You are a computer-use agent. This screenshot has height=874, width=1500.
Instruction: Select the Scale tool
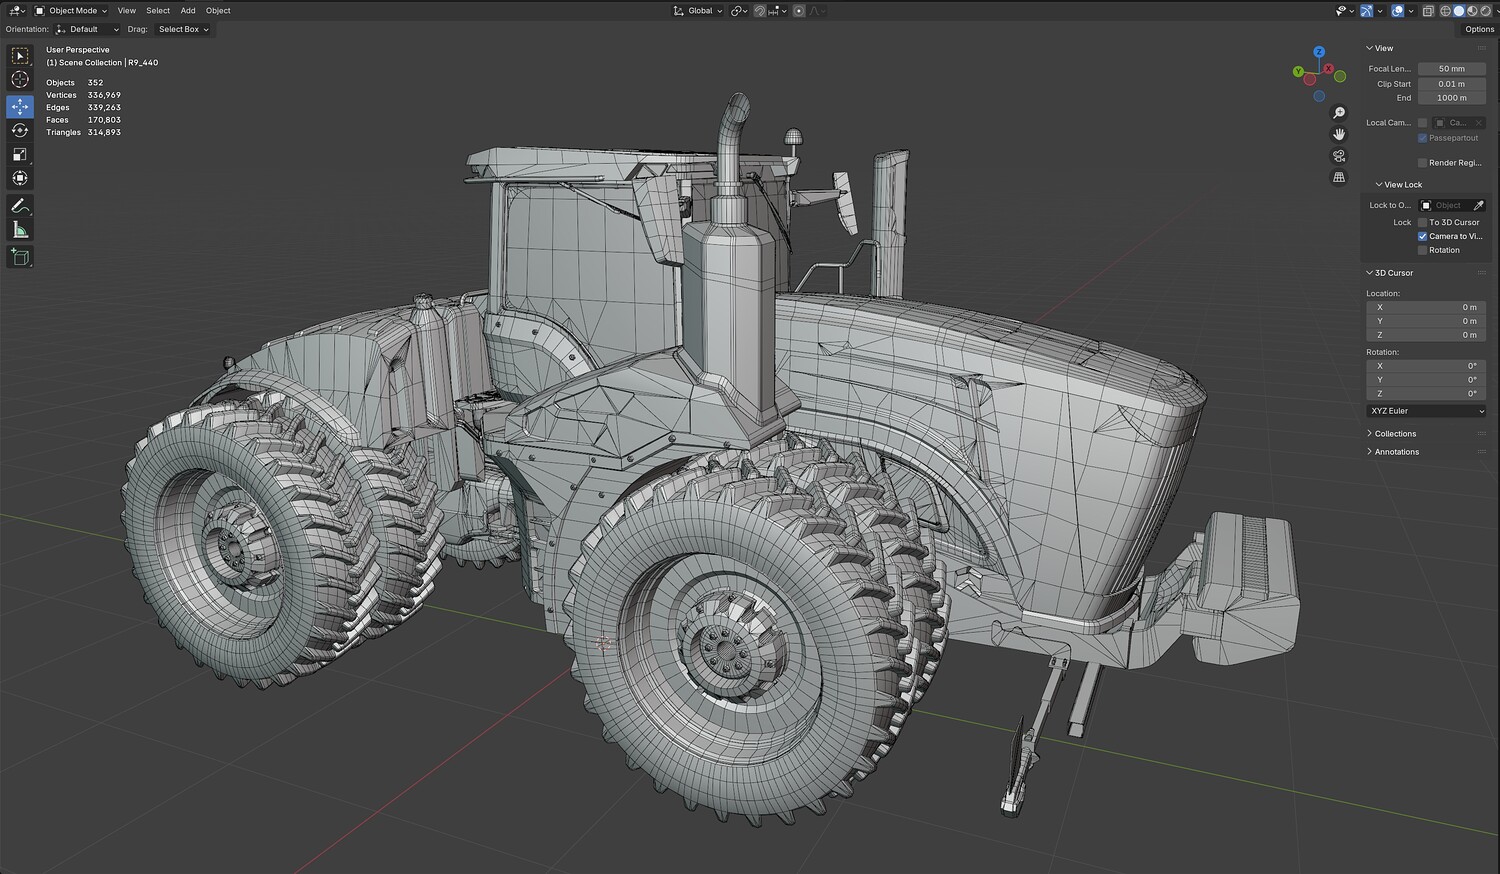point(20,154)
